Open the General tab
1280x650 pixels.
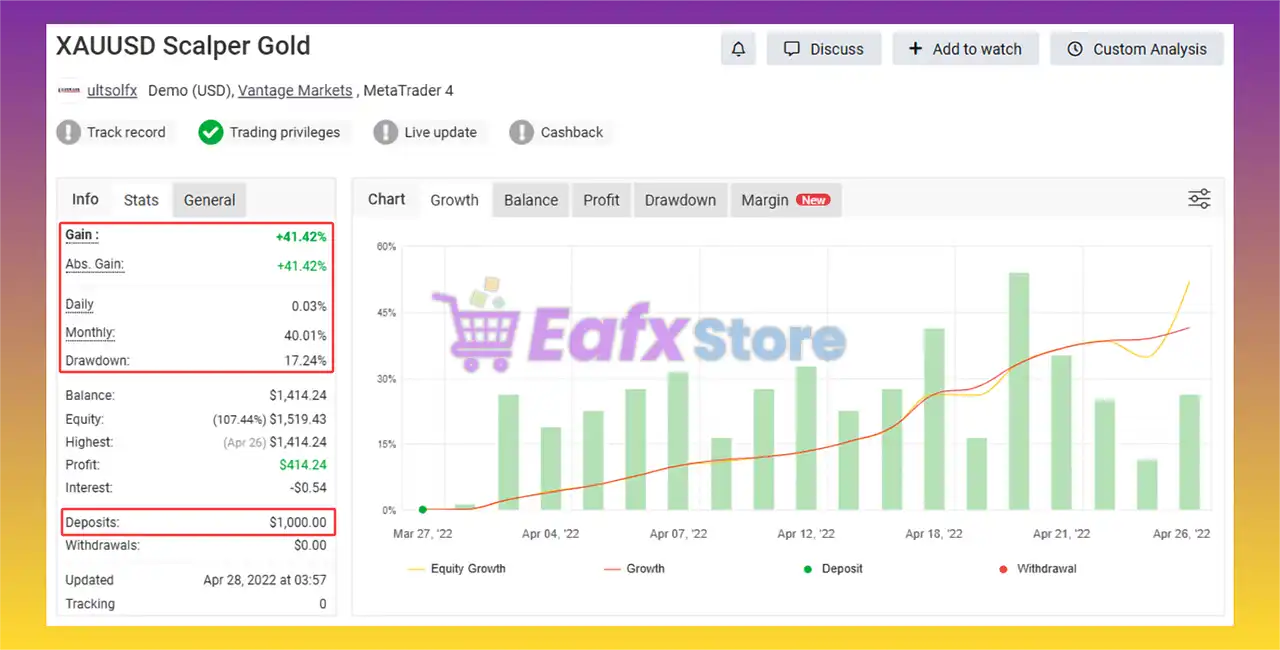[x=209, y=200]
